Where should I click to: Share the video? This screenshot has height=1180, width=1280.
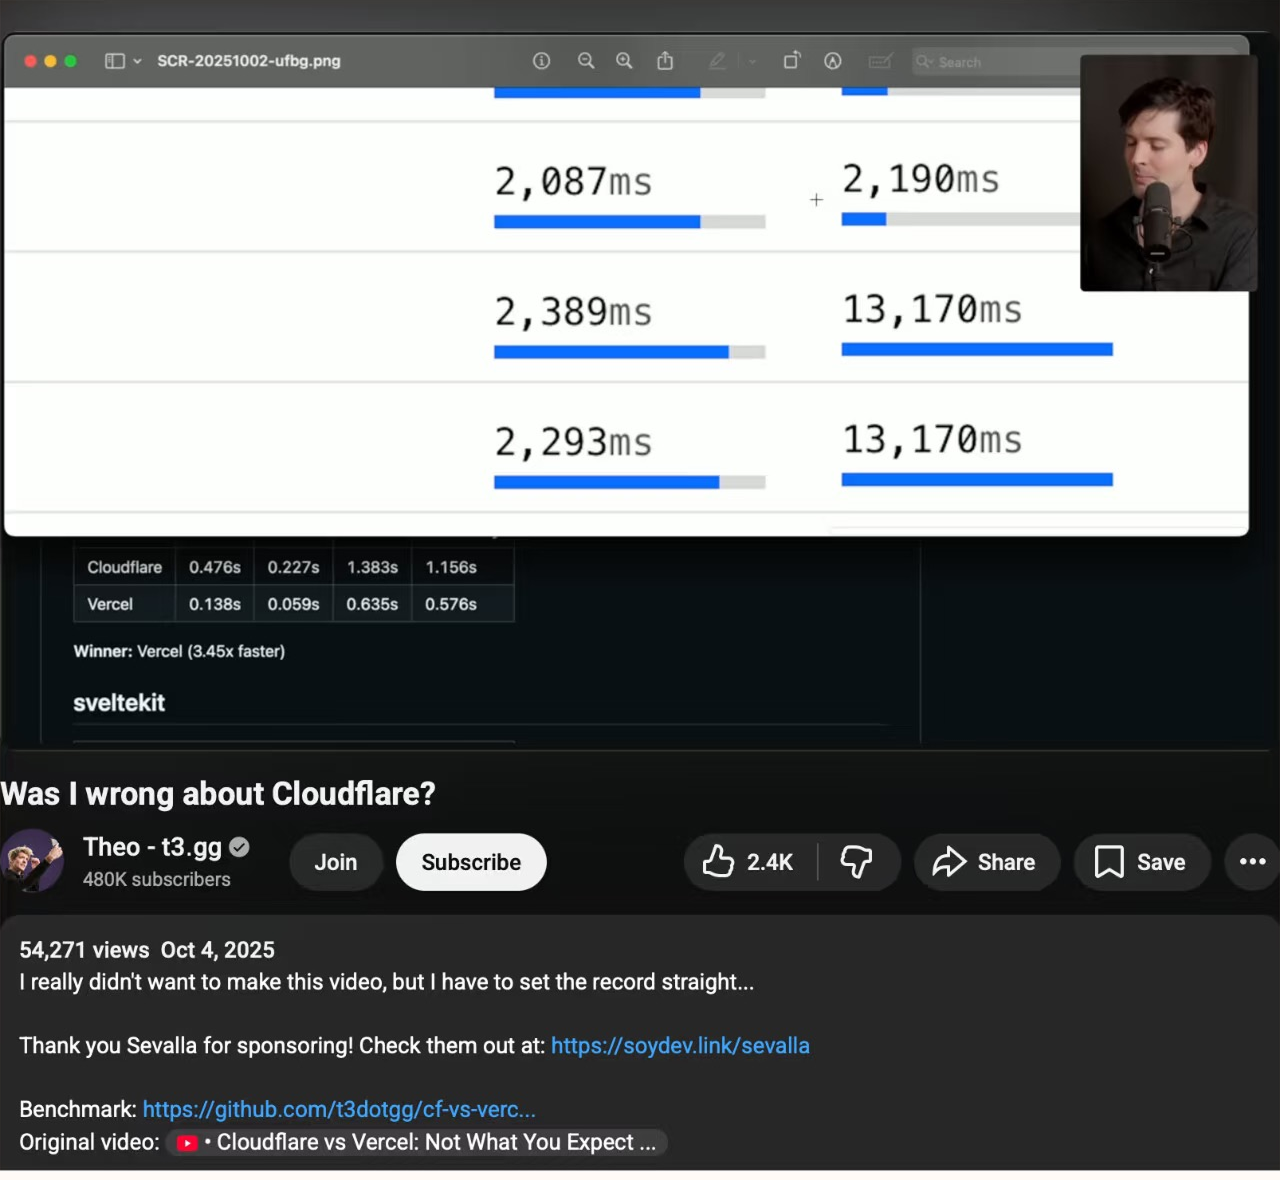click(x=986, y=862)
